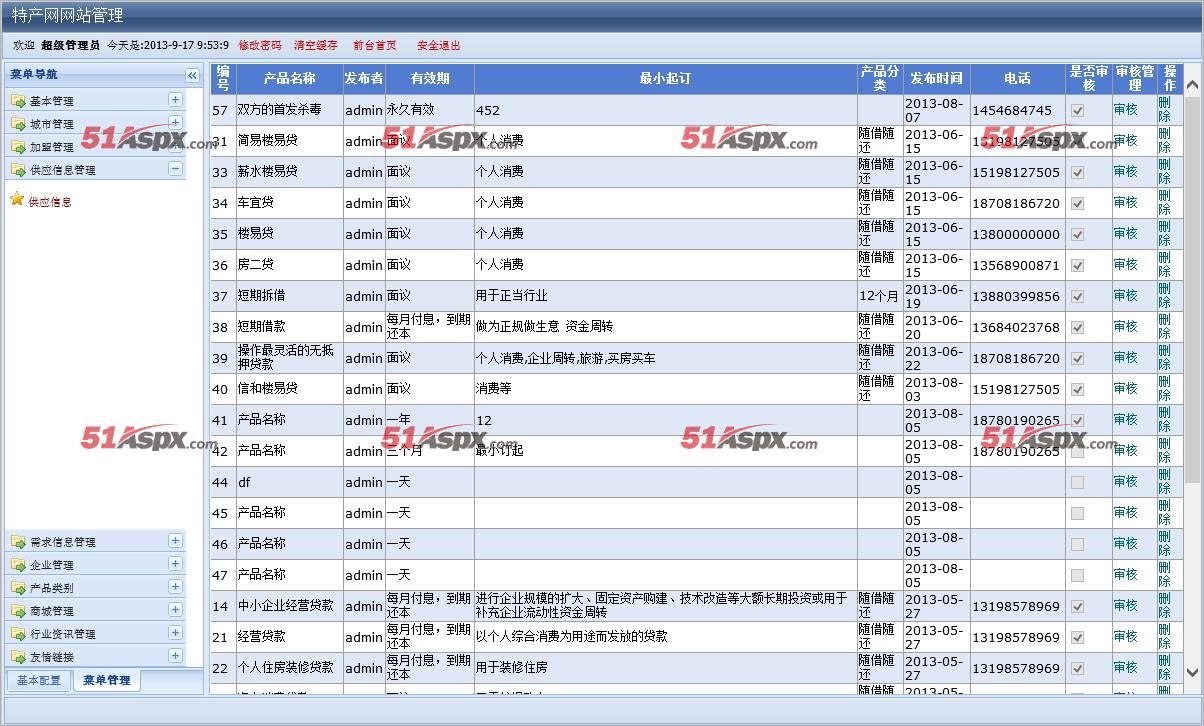The height and width of the screenshot is (726, 1204).
Task: Click 审核 for 车宜贷 row
Action: click(x=1126, y=203)
